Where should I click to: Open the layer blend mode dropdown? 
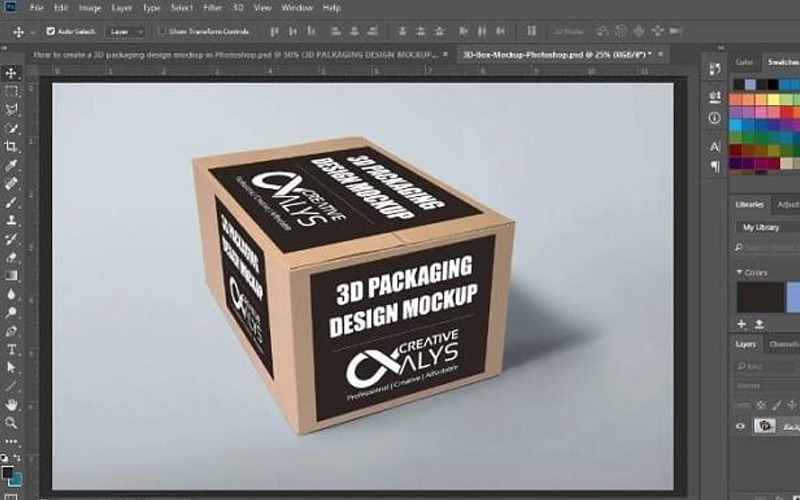point(765,386)
